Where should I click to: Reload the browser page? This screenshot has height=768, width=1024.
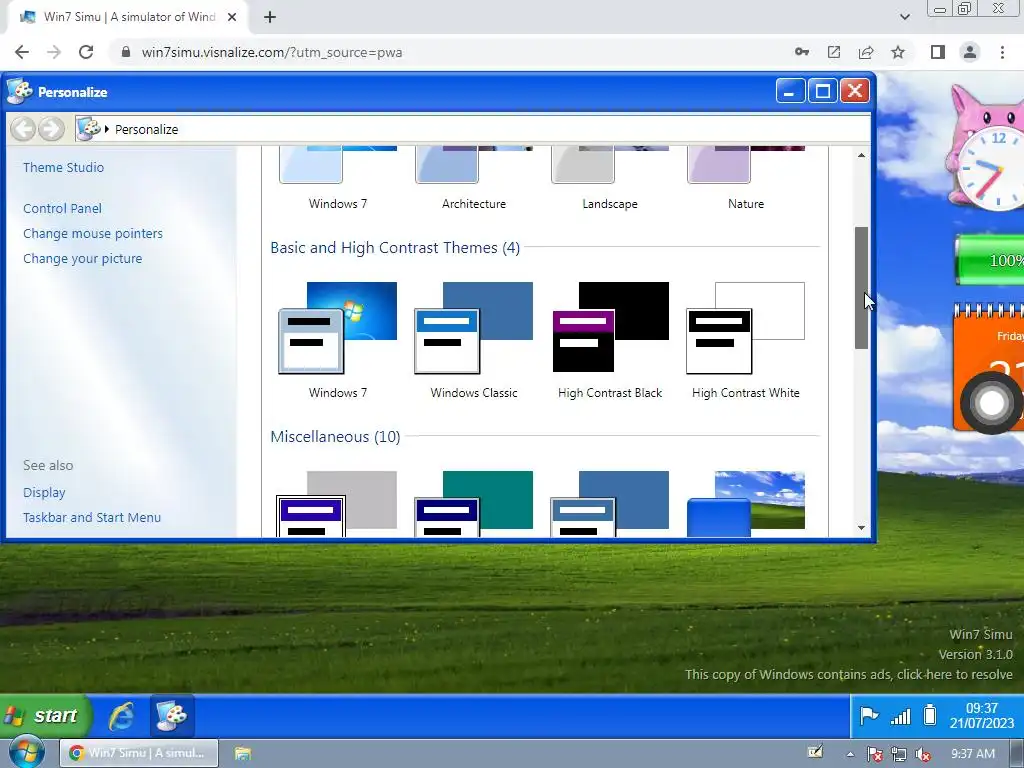coord(86,52)
